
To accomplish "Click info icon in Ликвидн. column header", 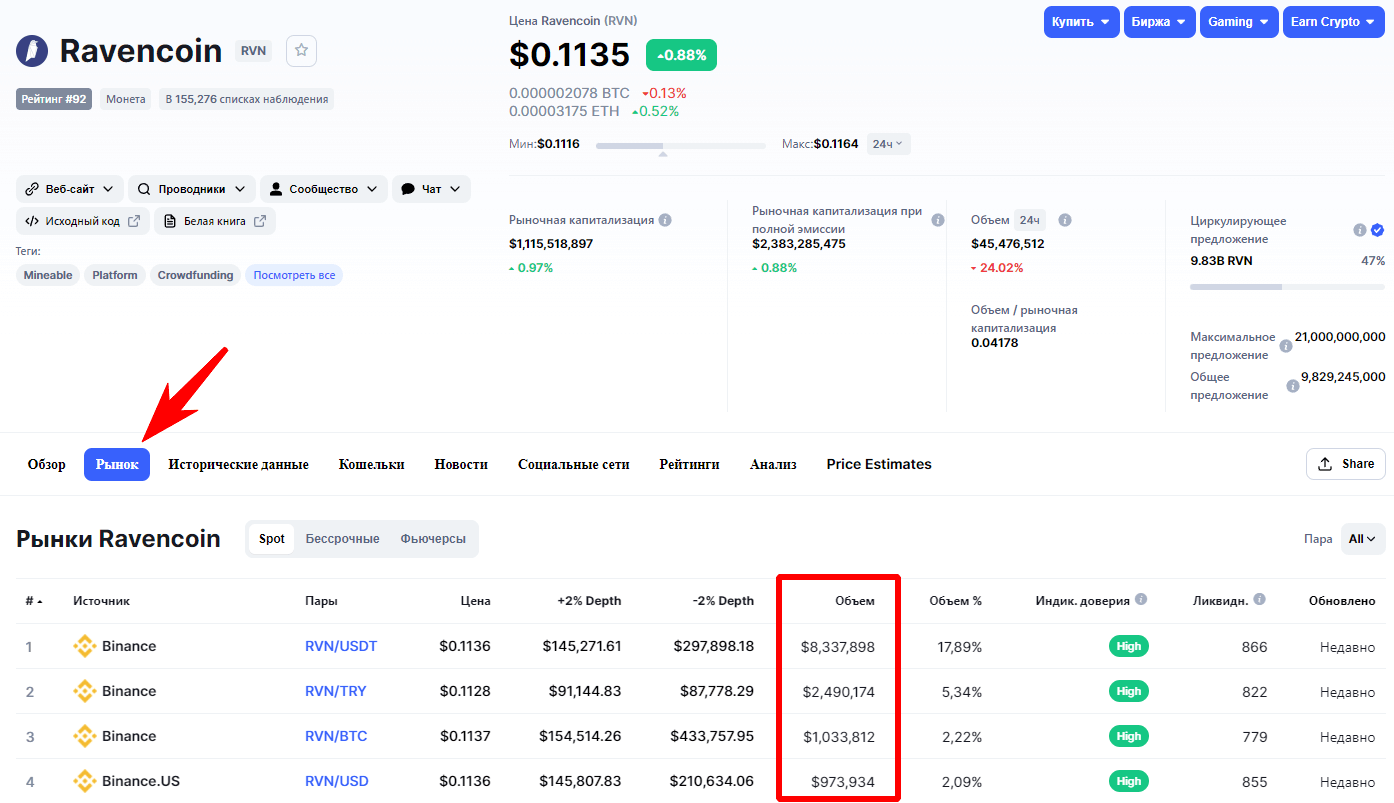I will click(1259, 600).
